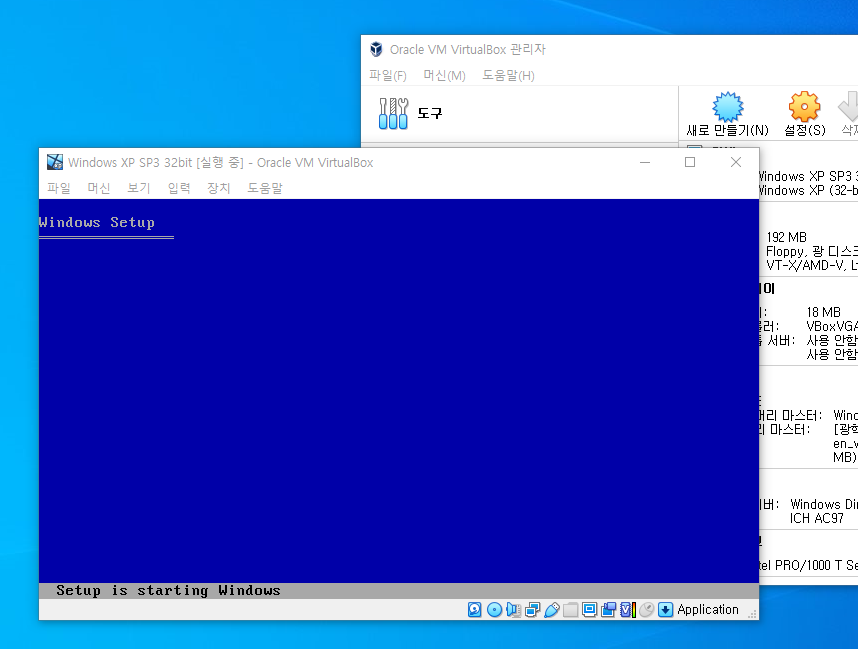Open 파일(F) menu in VirtualBox Manager
858x649 pixels.
pos(387,76)
